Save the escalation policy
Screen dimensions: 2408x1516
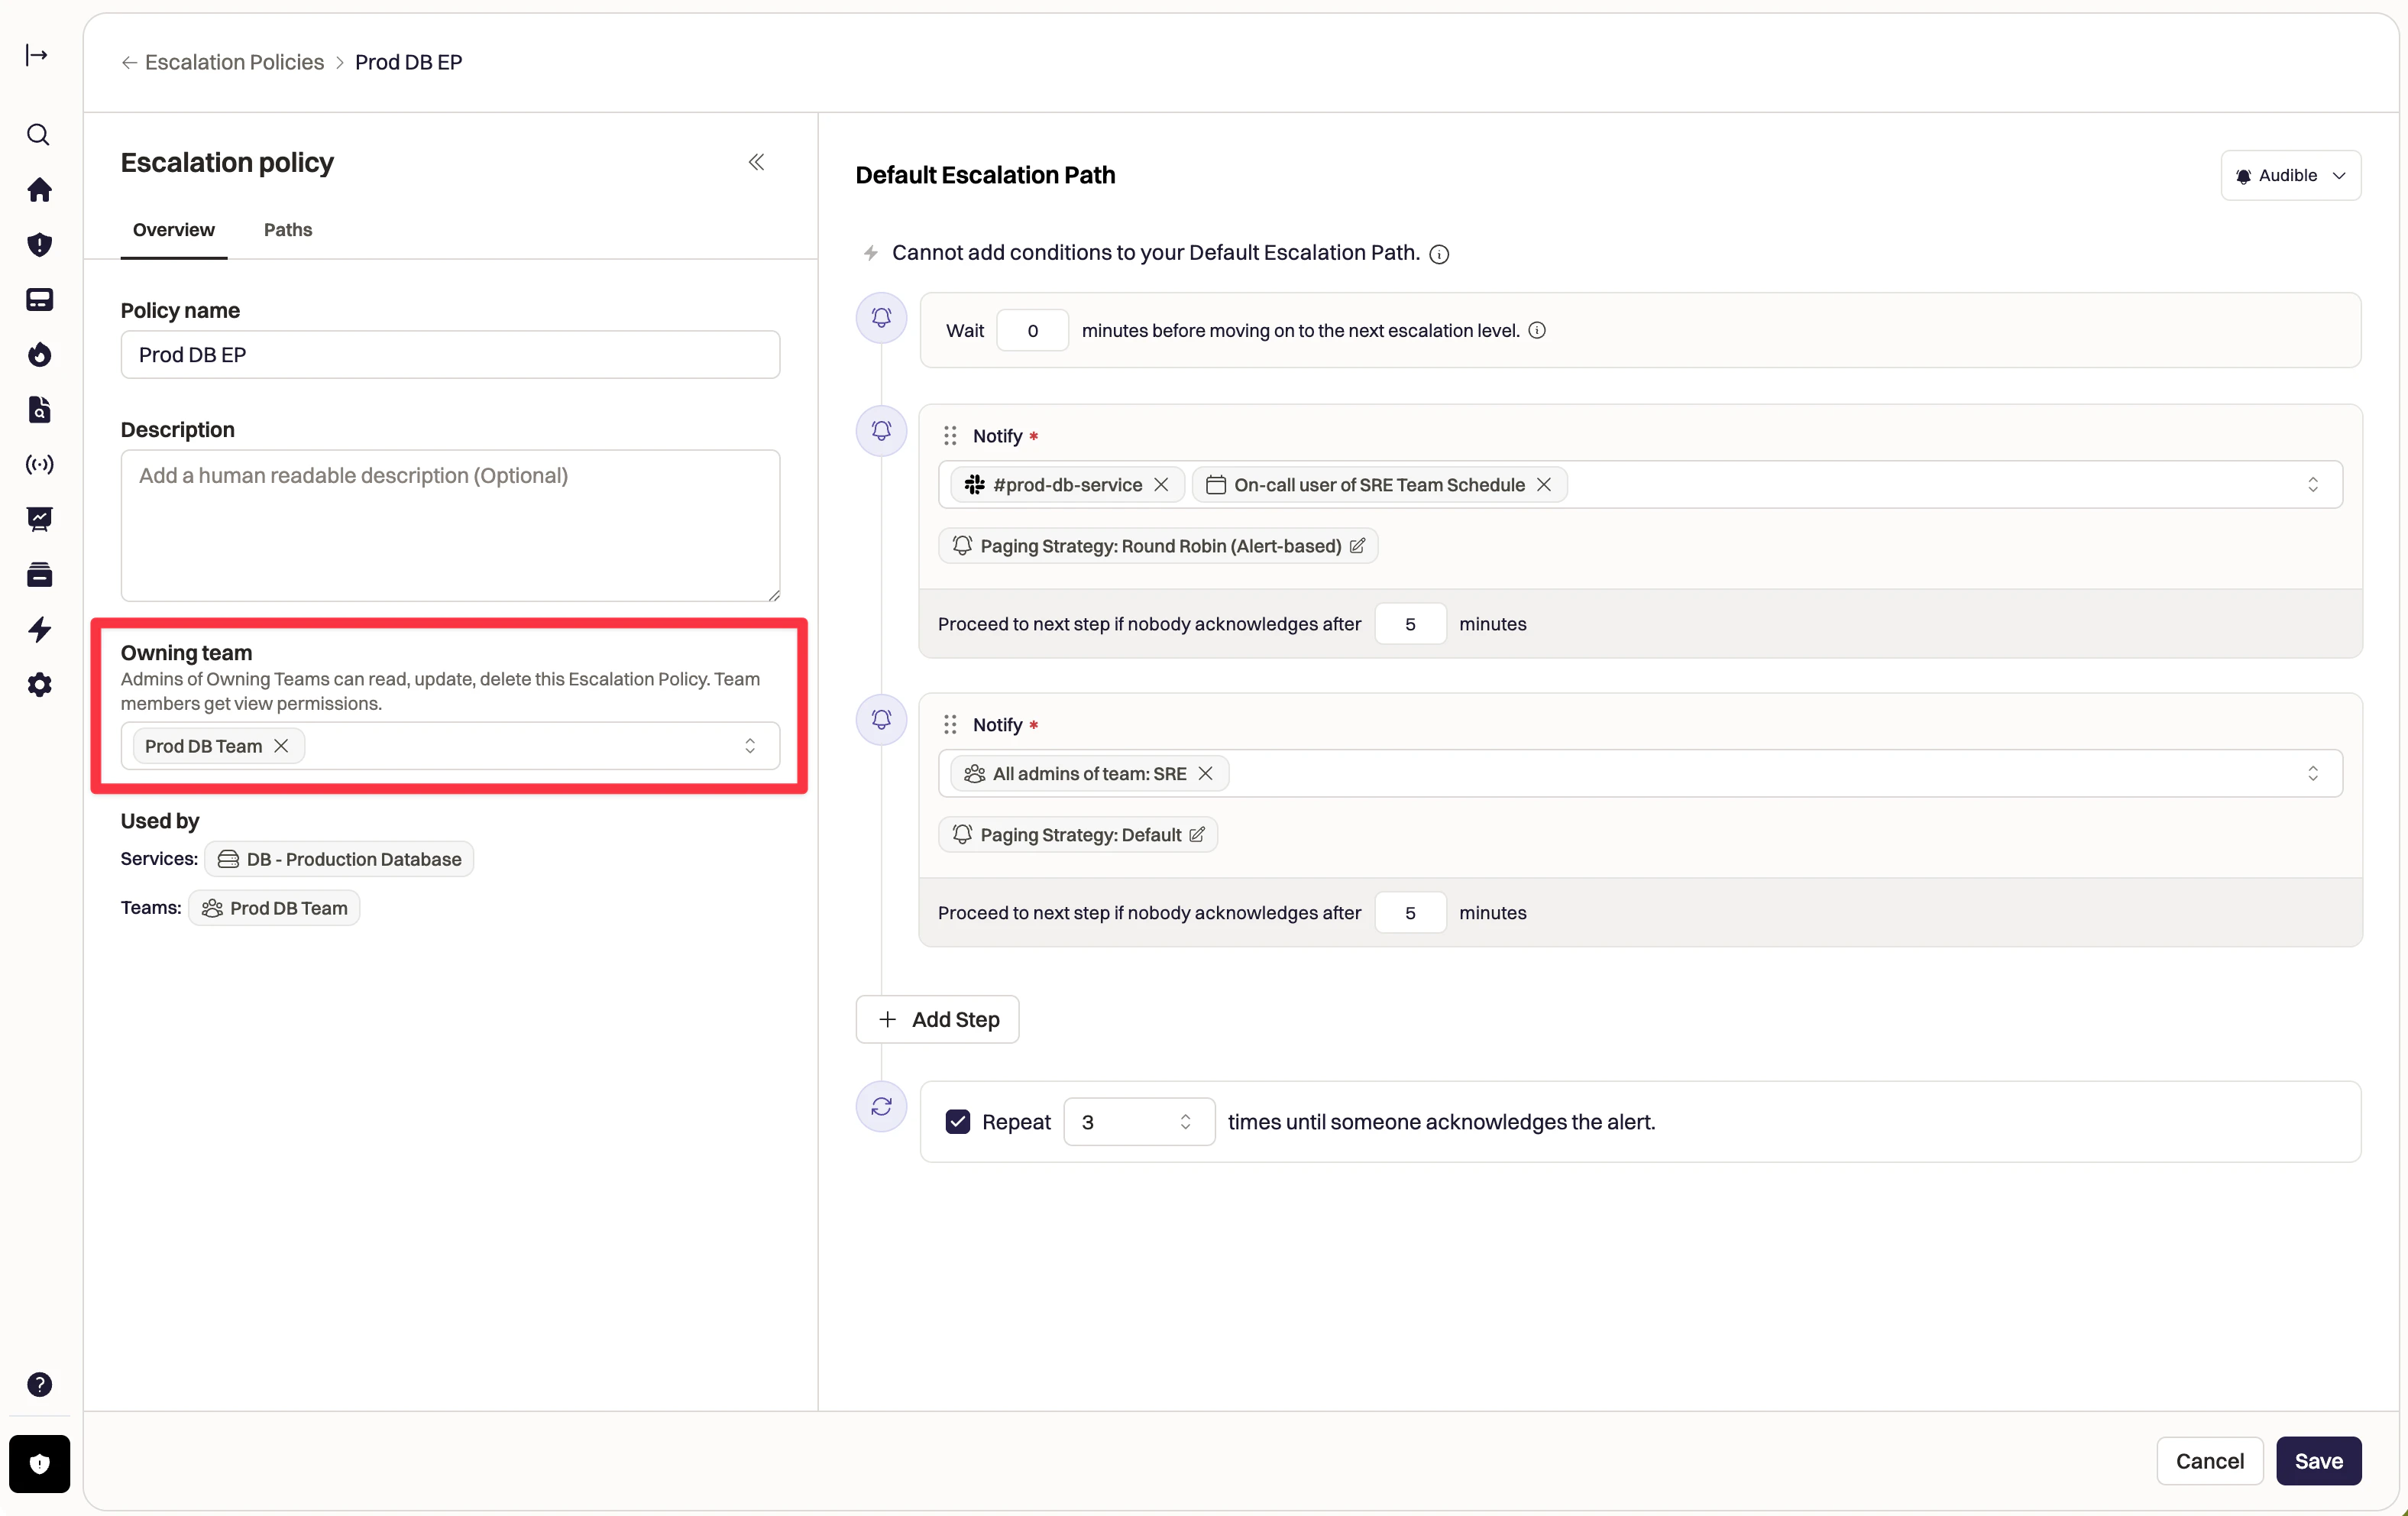[x=2317, y=1461]
